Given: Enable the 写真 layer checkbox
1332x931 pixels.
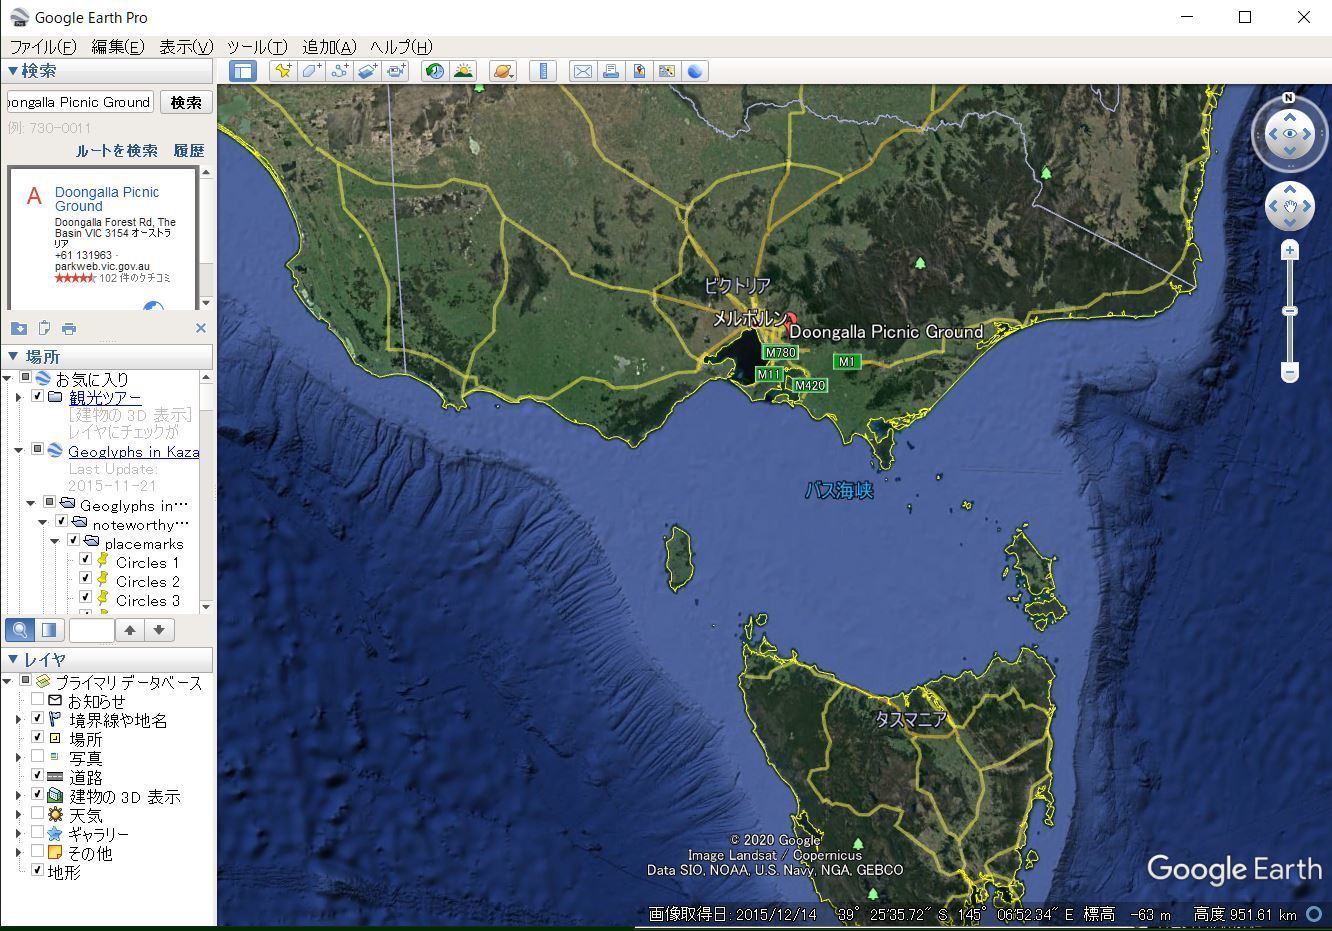Looking at the screenshot, I should (x=37, y=756).
